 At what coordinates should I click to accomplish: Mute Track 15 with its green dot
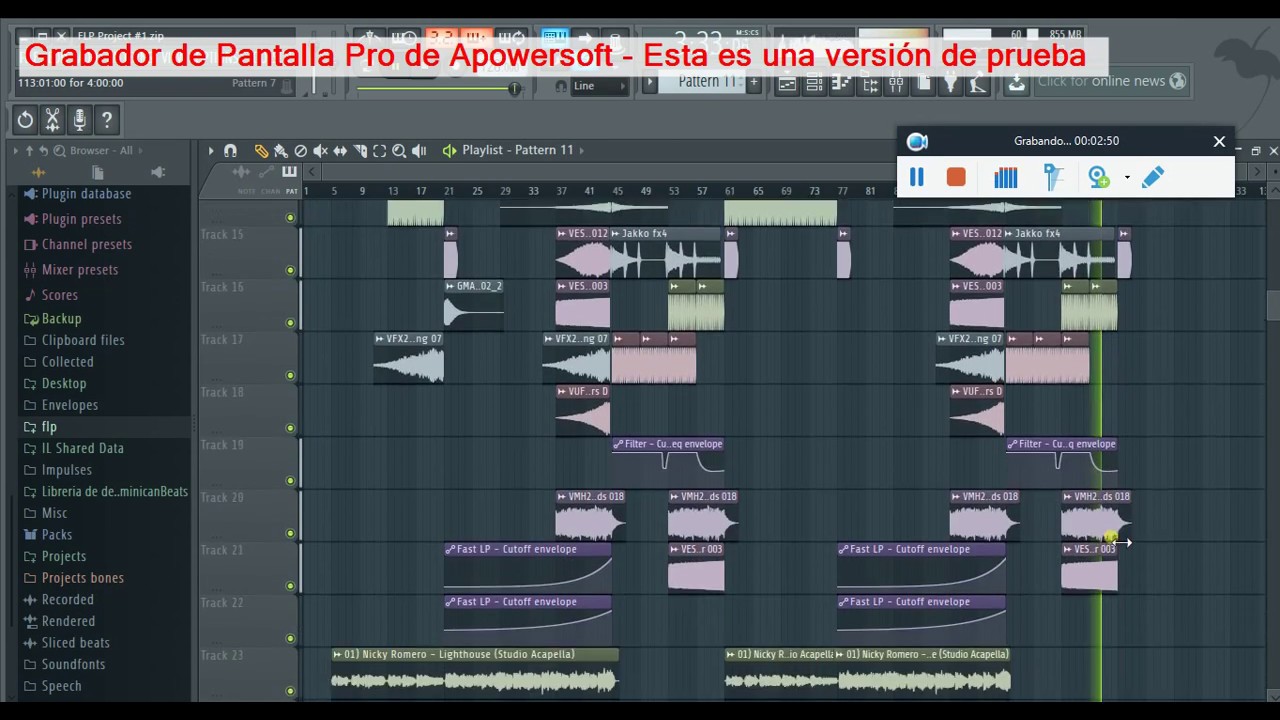click(x=290, y=270)
